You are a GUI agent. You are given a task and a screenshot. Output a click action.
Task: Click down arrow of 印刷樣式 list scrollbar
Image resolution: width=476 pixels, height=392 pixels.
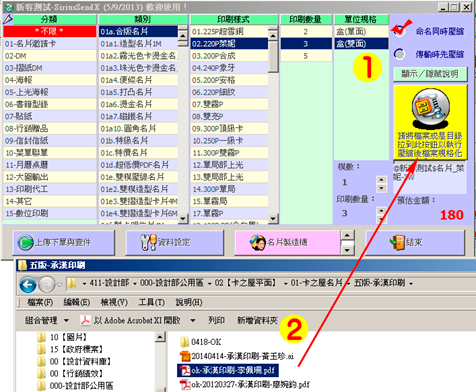click(x=273, y=219)
